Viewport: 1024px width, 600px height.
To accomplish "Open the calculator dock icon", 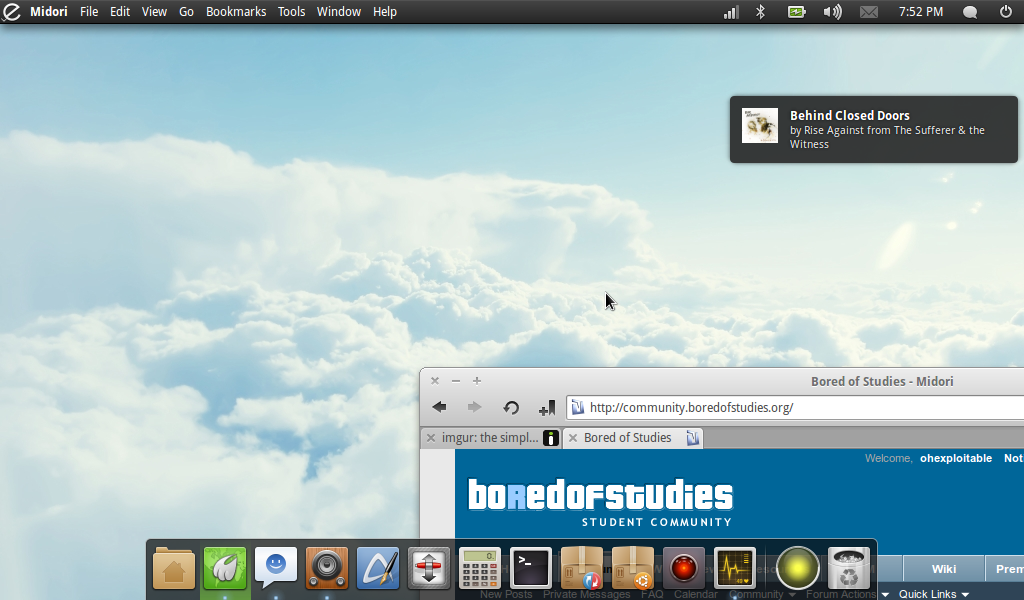I will coord(479,569).
